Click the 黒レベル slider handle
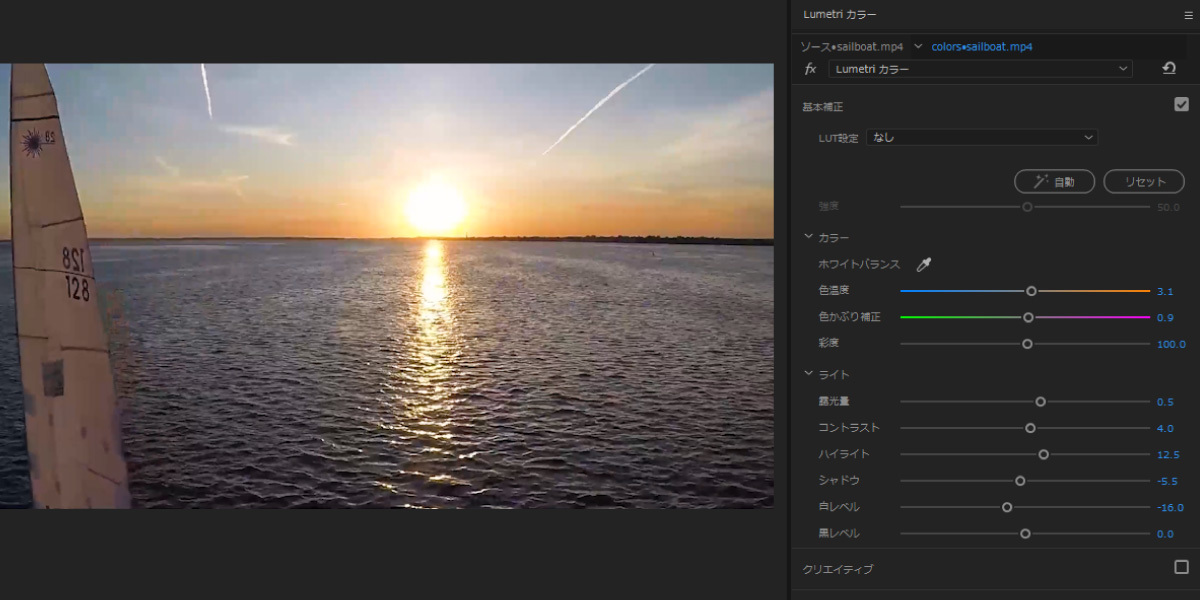 [x=1025, y=534]
